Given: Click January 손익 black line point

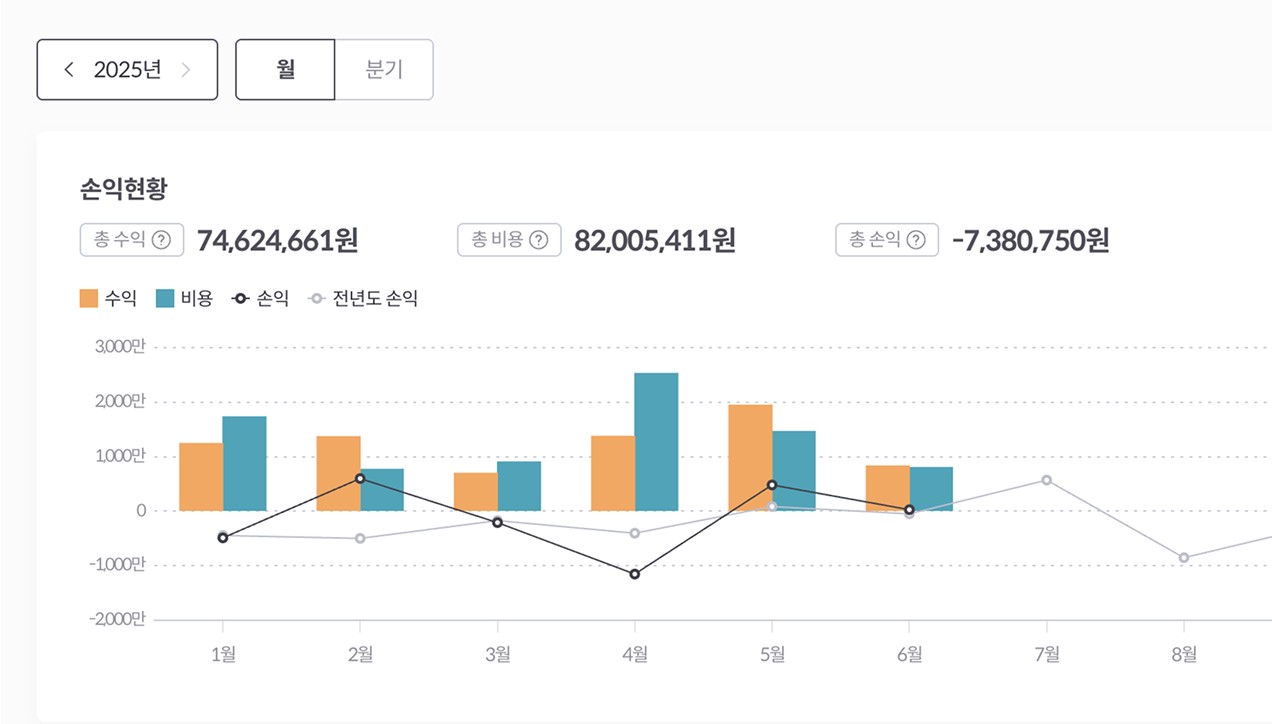Looking at the screenshot, I should [223, 538].
